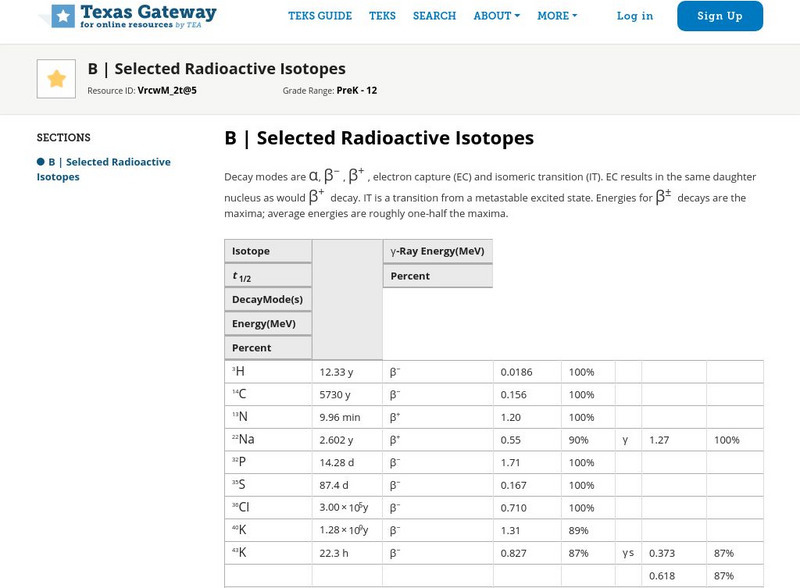Open the SEARCH page from the navigation
This screenshot has width=800, height=588.
[433, 16]
